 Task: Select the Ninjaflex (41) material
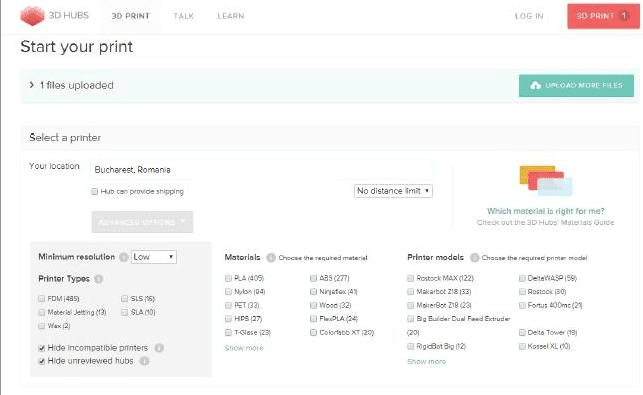pos(313,292)
